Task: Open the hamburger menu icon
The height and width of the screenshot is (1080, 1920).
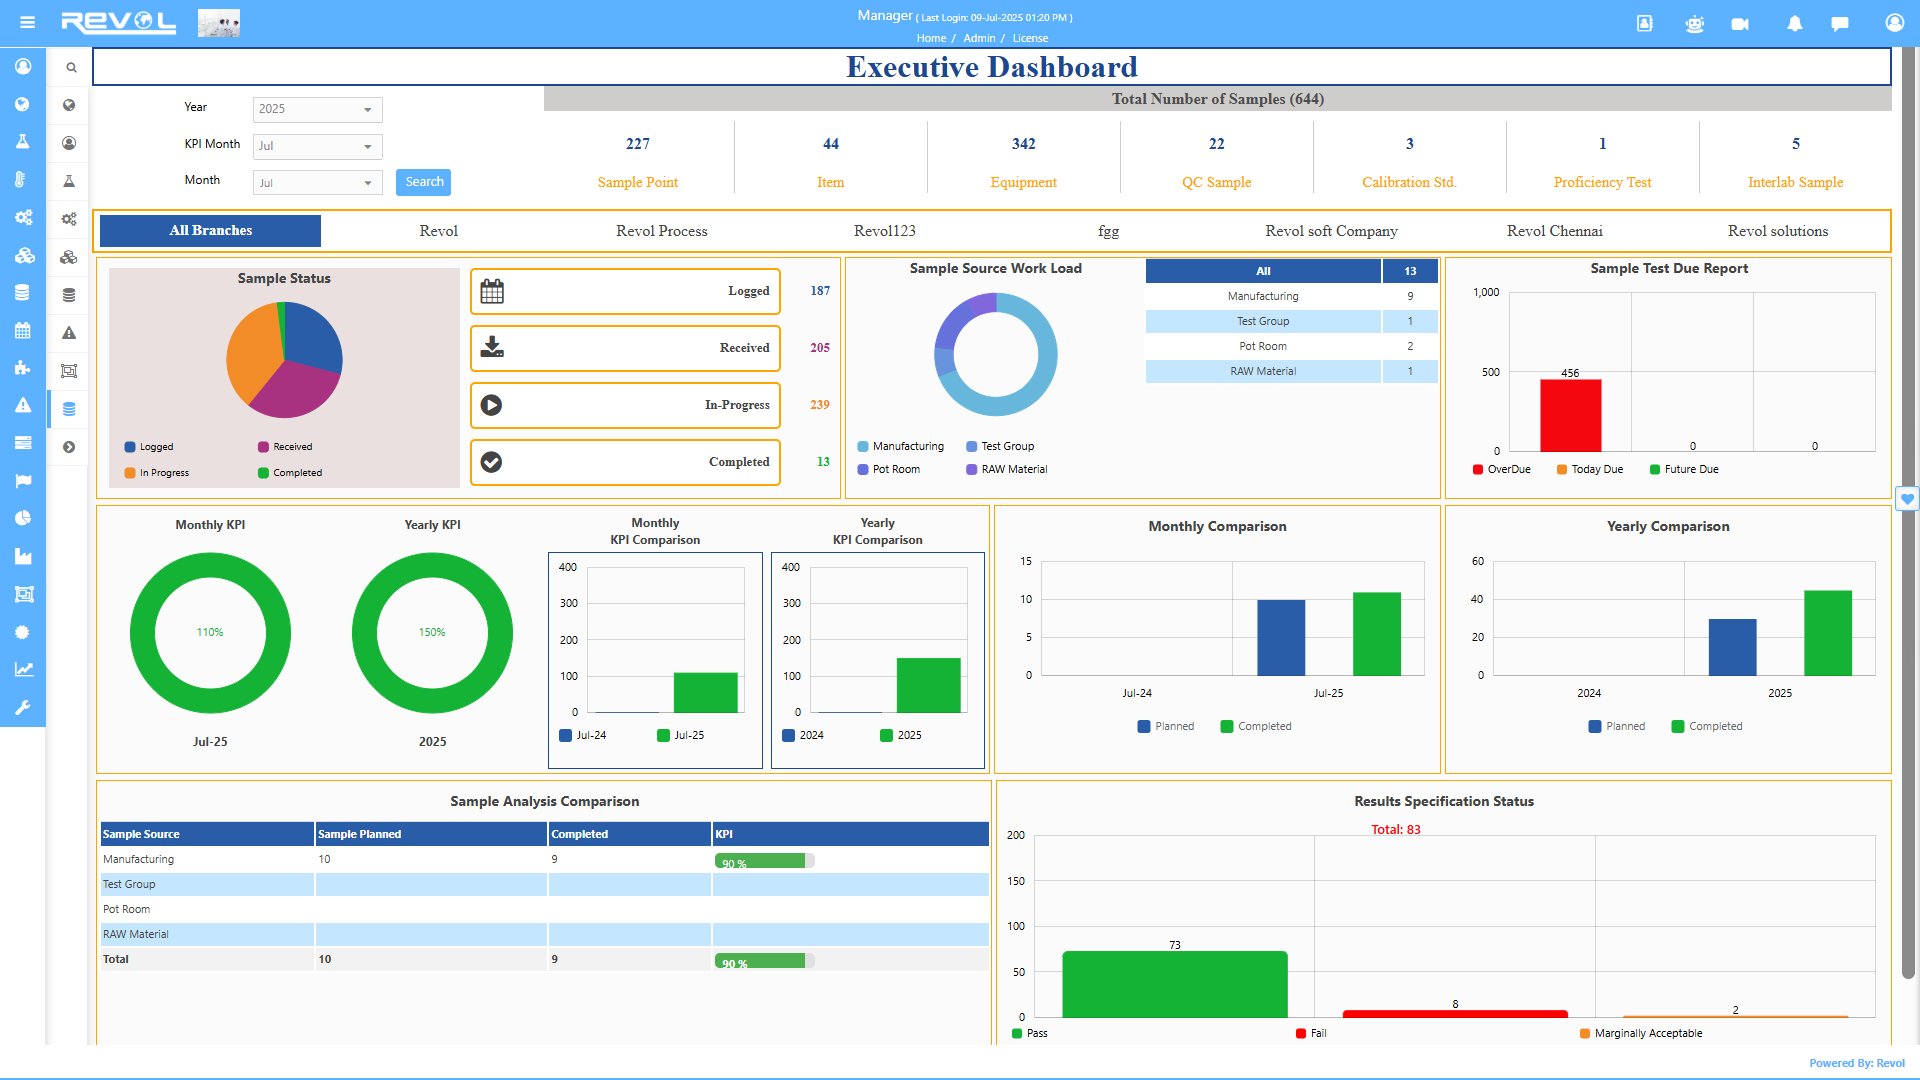Action: click(27, 22)
